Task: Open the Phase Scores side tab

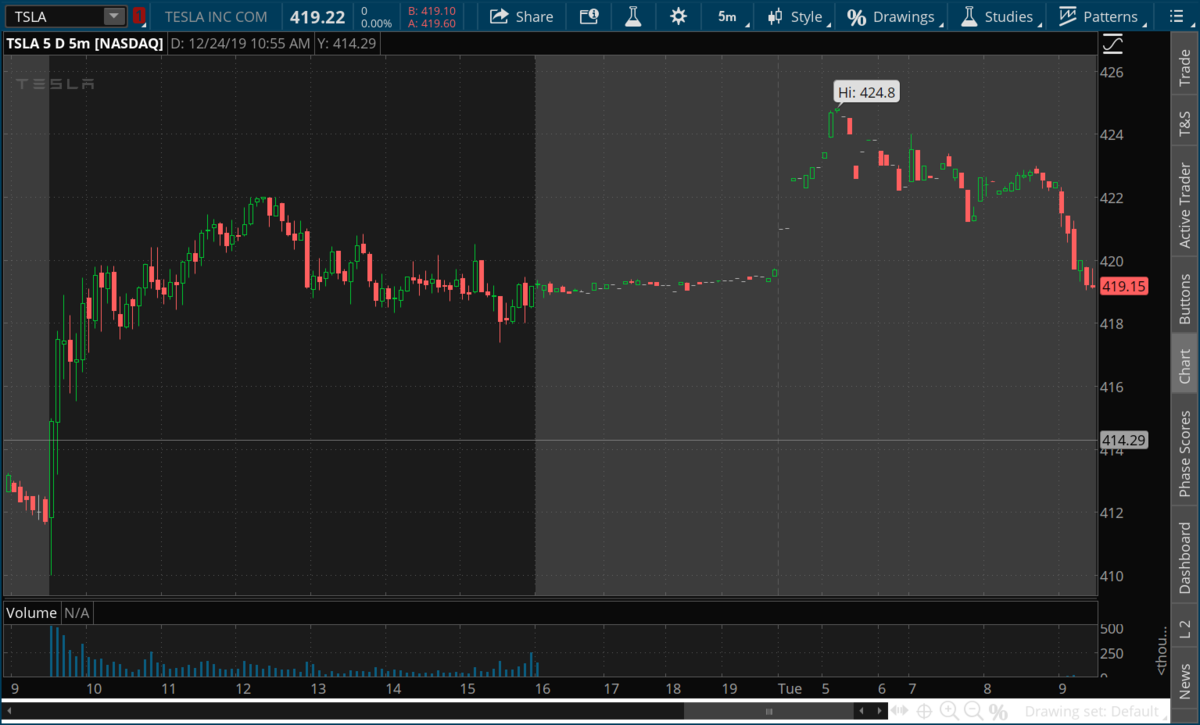Action: (1185, 452)
